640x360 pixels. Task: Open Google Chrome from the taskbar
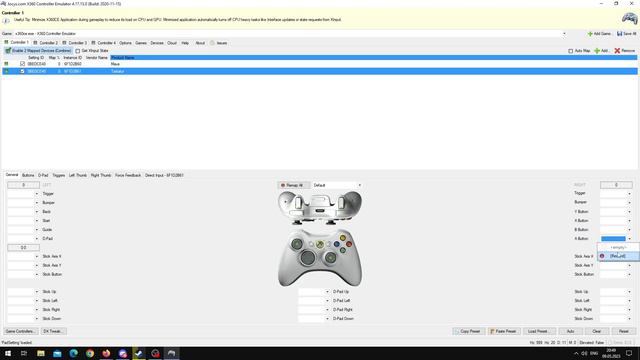pyautogui.click(x=90, y=353)
